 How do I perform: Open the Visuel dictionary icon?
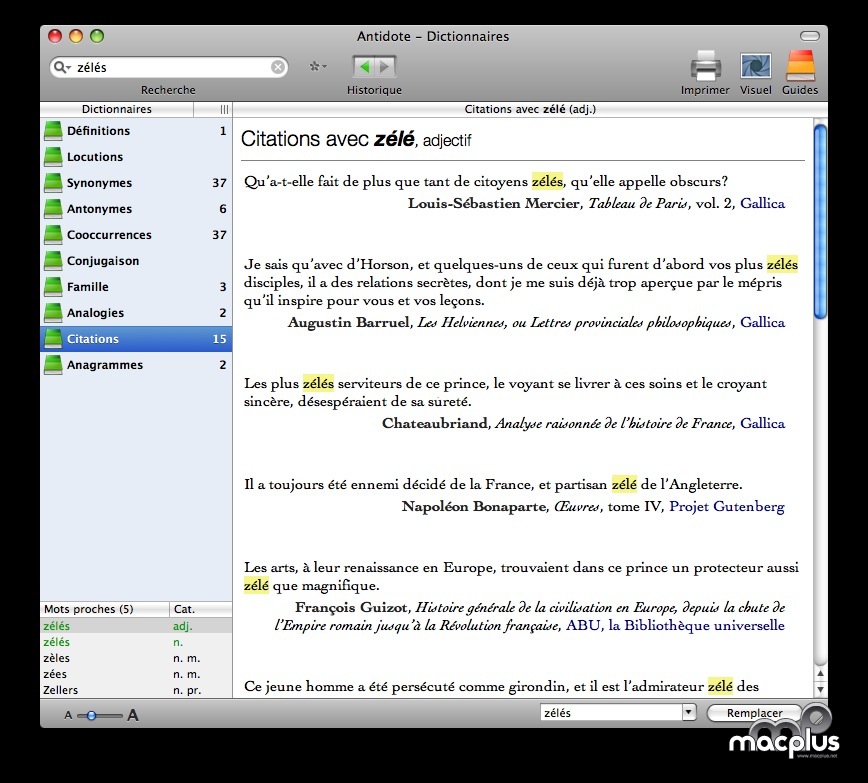(755, 66)
